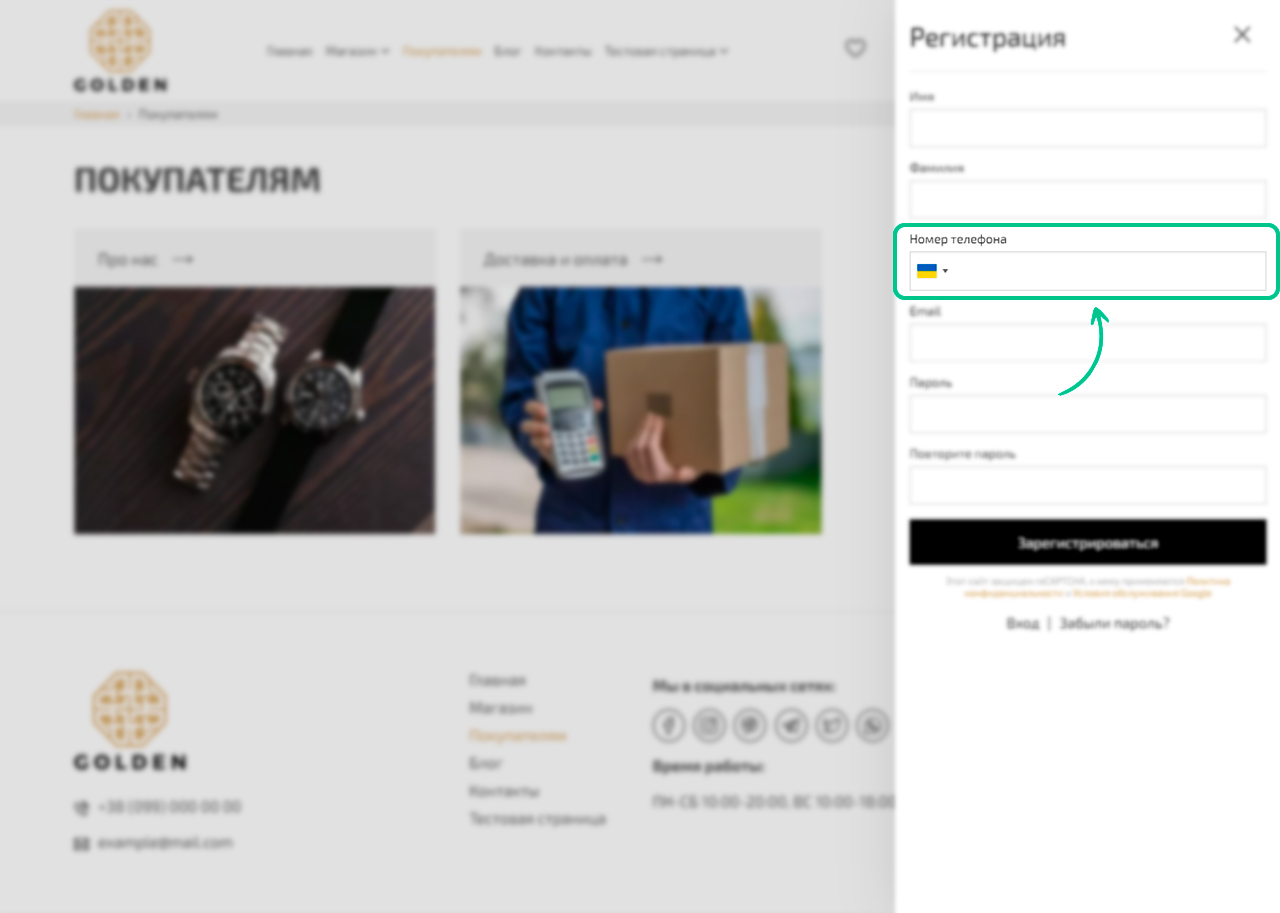The height and width of the screenshot is (913, 1280).
Task: Open the WhatsApp social icon in footer
Action: [x=873, y=725]
